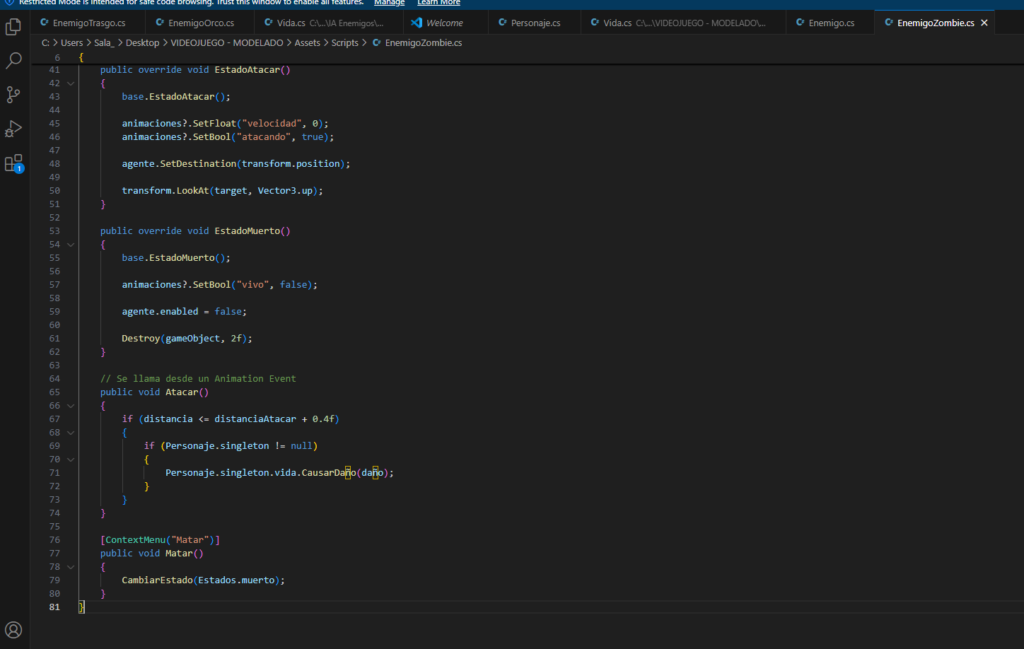Open the Accounts menu icon

(14, 629)
